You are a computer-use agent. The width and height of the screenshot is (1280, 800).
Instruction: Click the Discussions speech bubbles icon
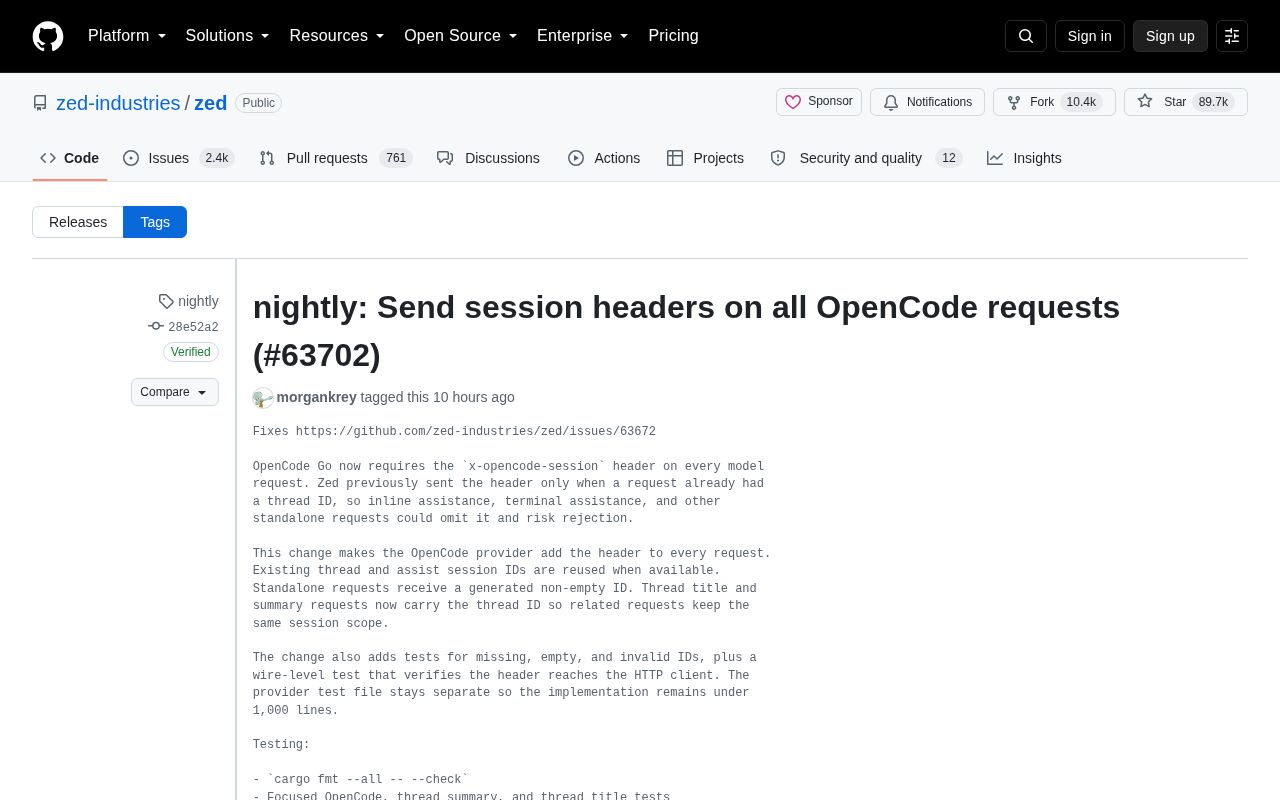pos(445,158)
